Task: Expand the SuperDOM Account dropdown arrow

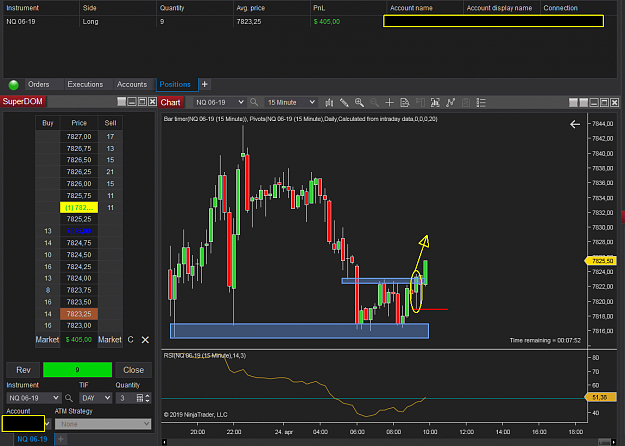Action: coord(47,424)
